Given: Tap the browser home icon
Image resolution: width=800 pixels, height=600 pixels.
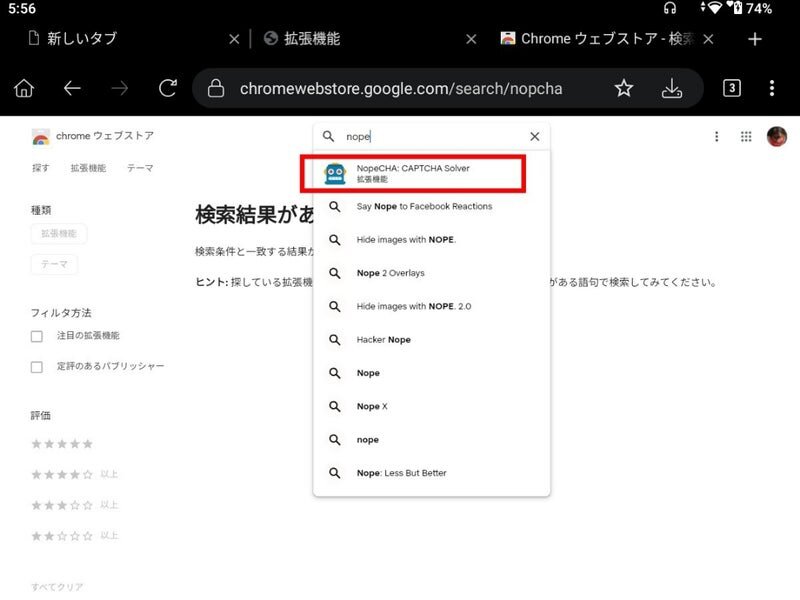Looking at the screenshot, I should coord(24,88).
